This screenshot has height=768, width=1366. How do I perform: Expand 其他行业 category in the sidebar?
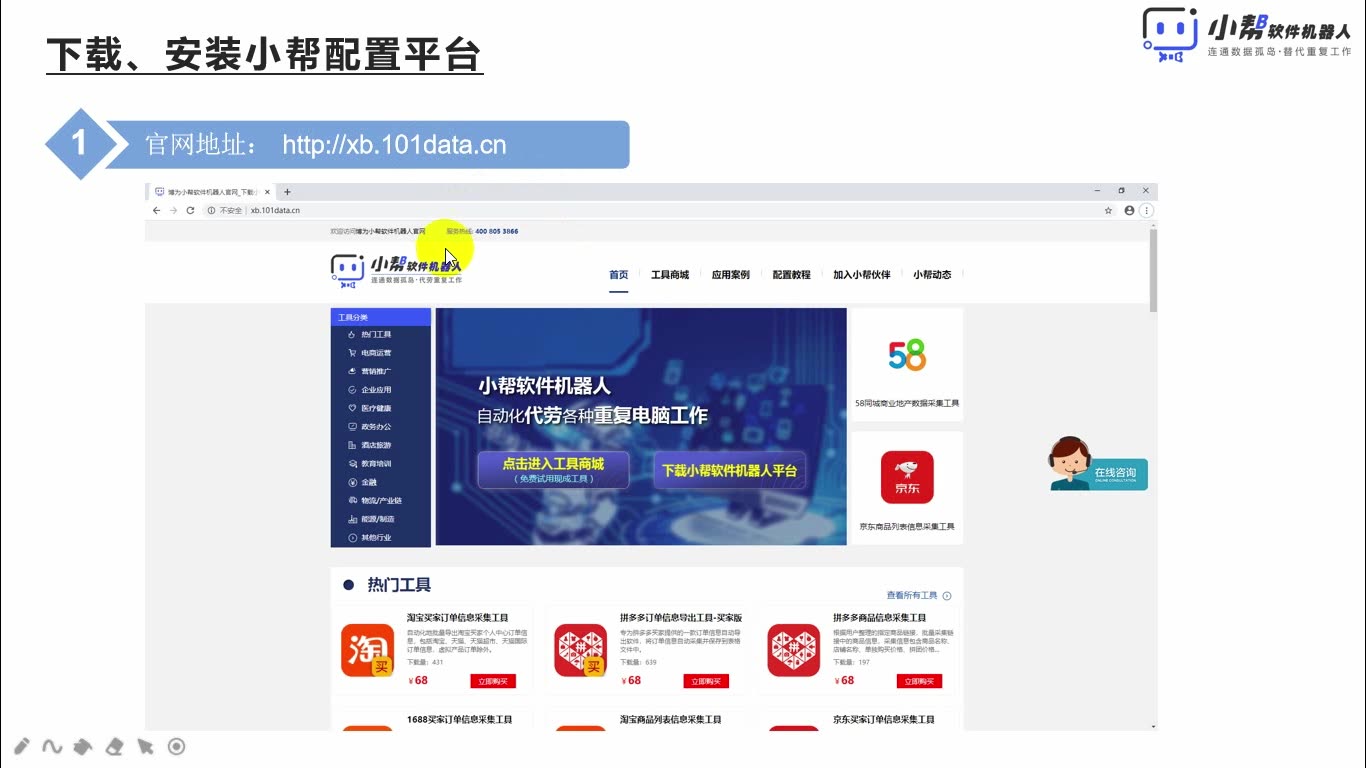click(x=351, y=536)
